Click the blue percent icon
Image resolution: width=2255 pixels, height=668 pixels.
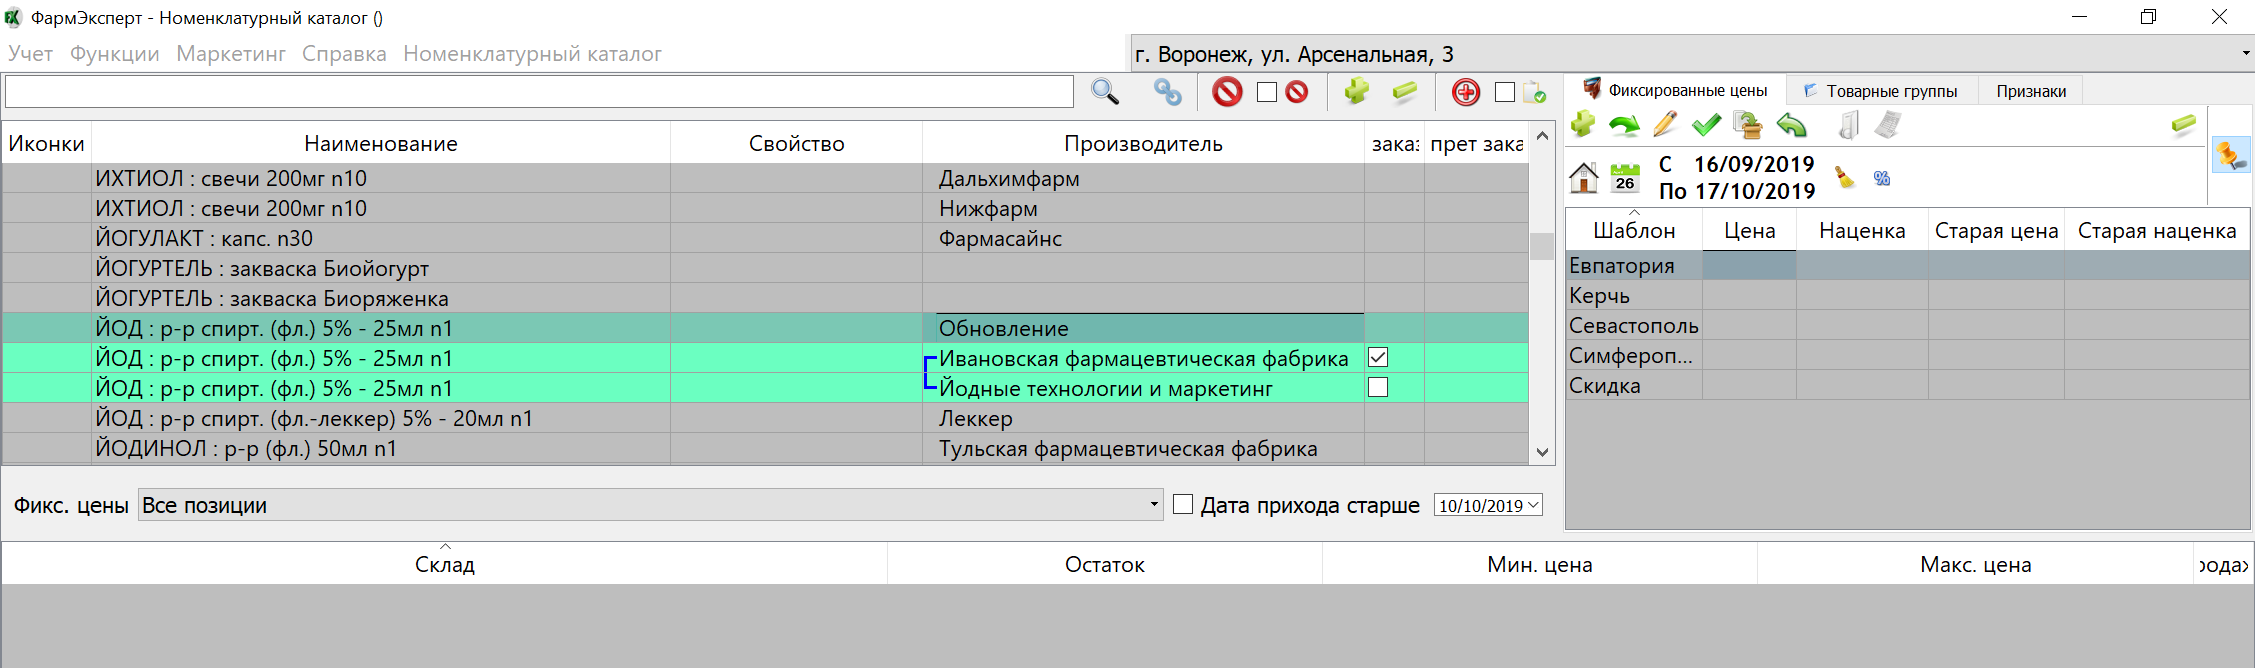pyautogui.click(x=1882, y=178)
